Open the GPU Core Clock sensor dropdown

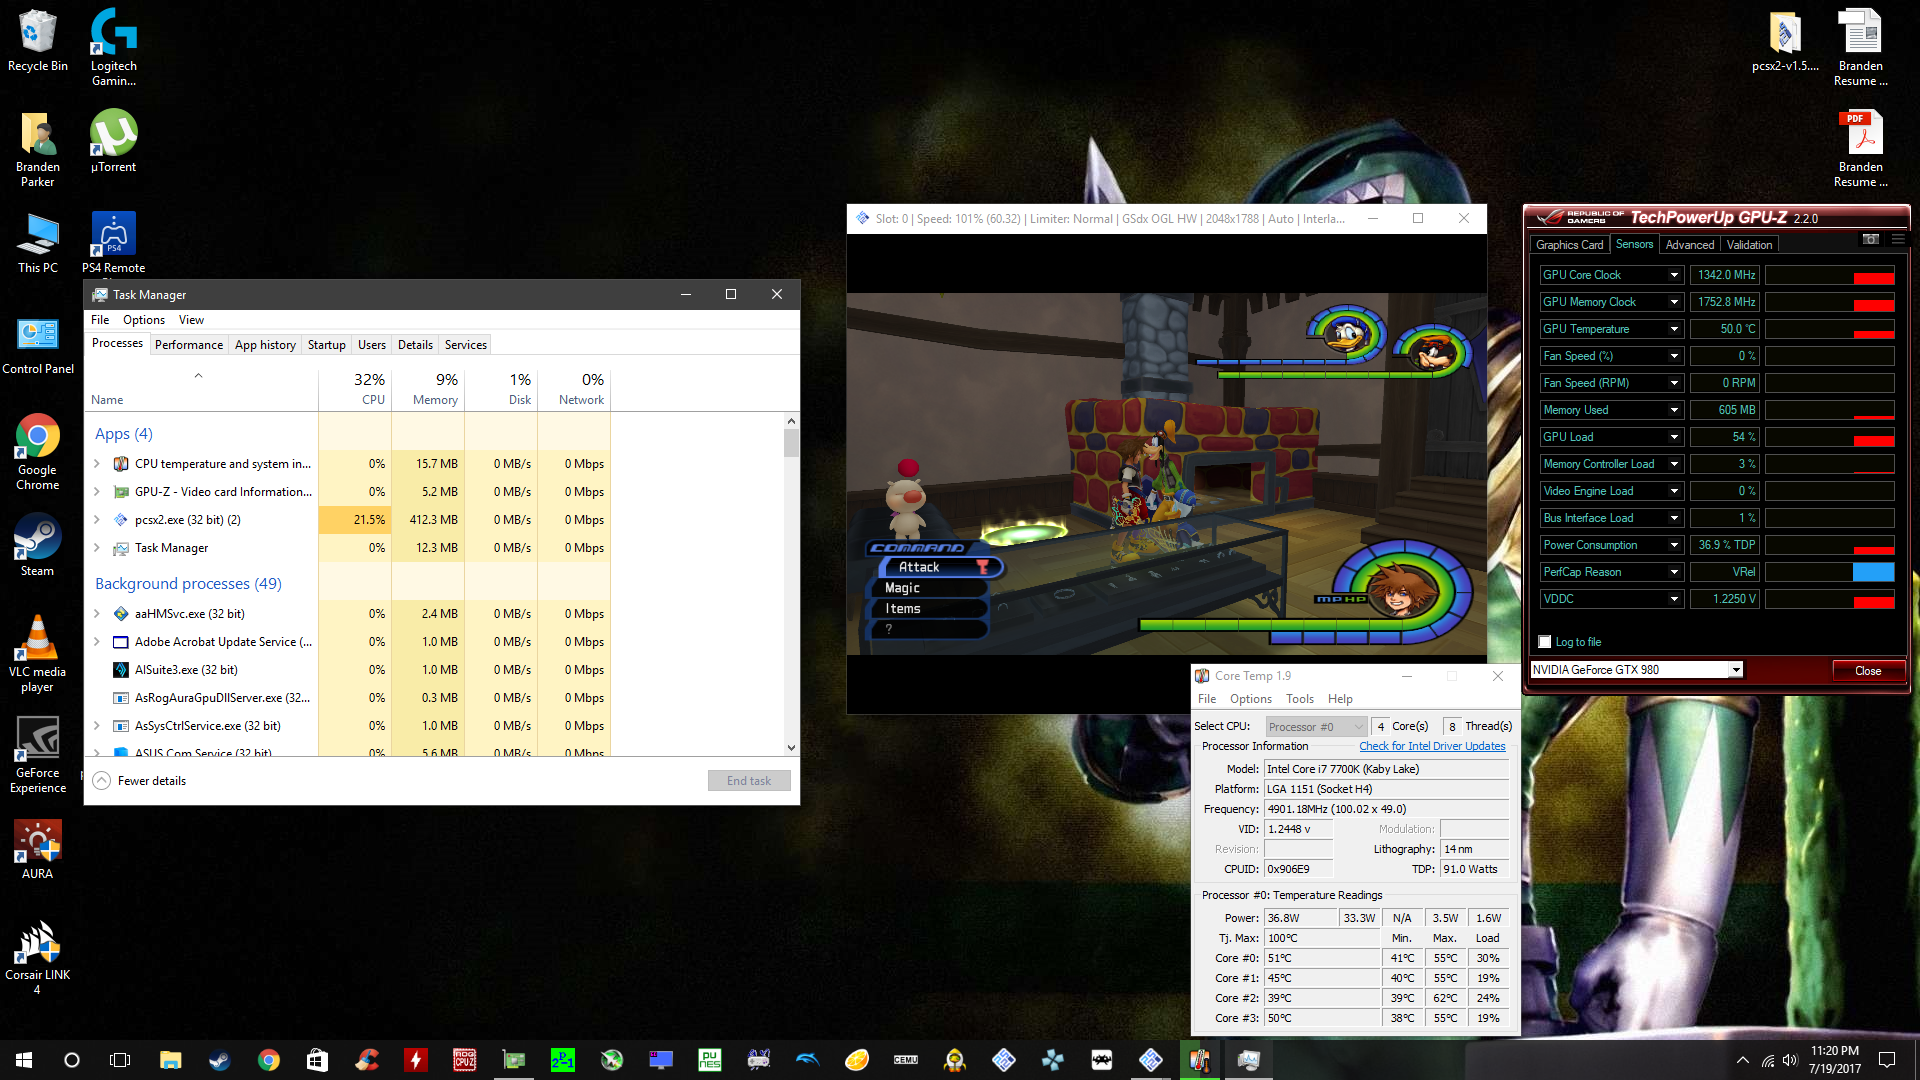(1674, 275)
